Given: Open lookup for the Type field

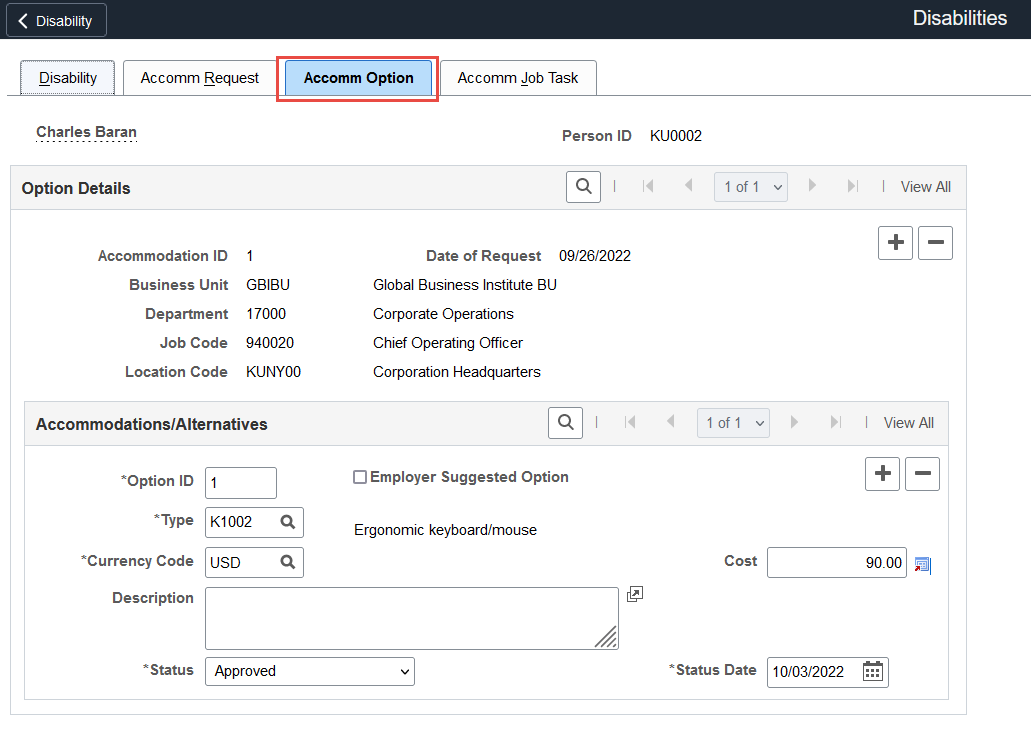Looking at the screenshot, I should click(x=288, y=522).
